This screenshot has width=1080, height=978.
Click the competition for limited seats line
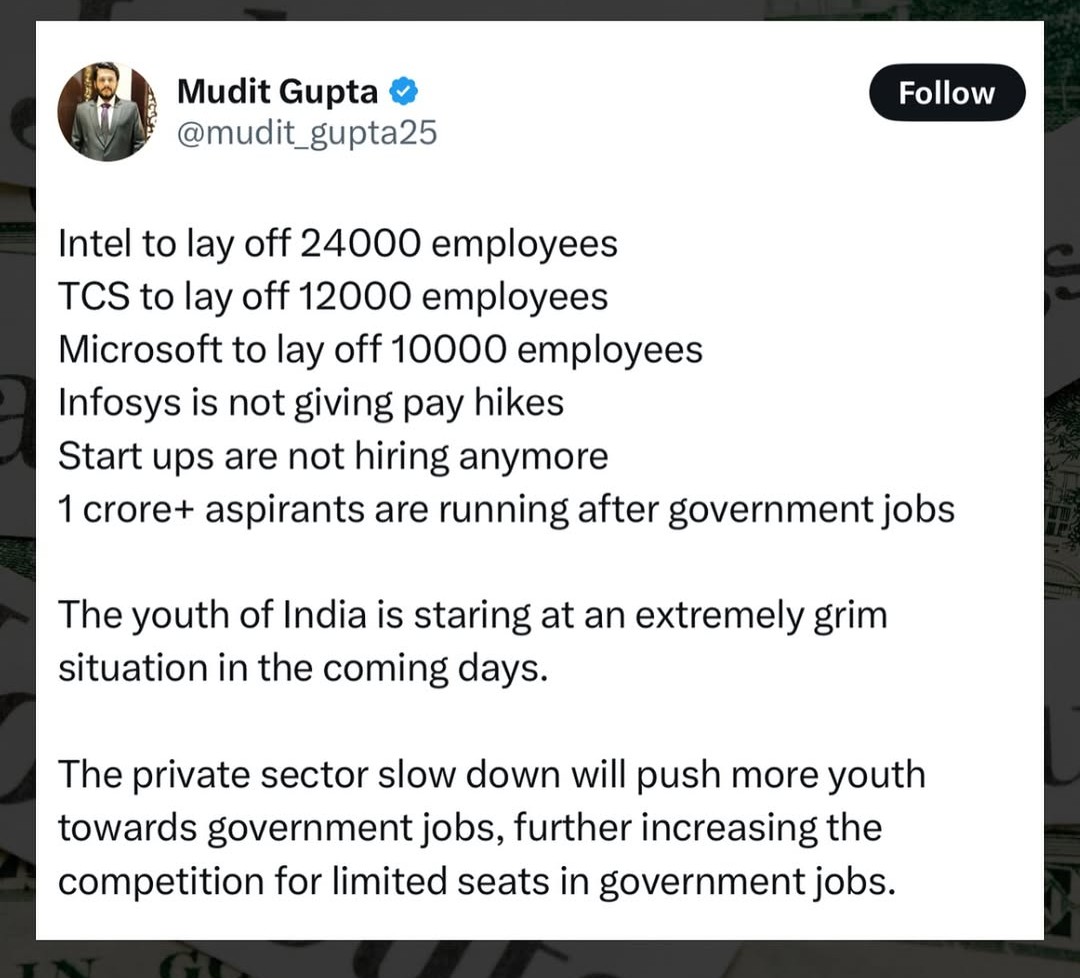477,882
